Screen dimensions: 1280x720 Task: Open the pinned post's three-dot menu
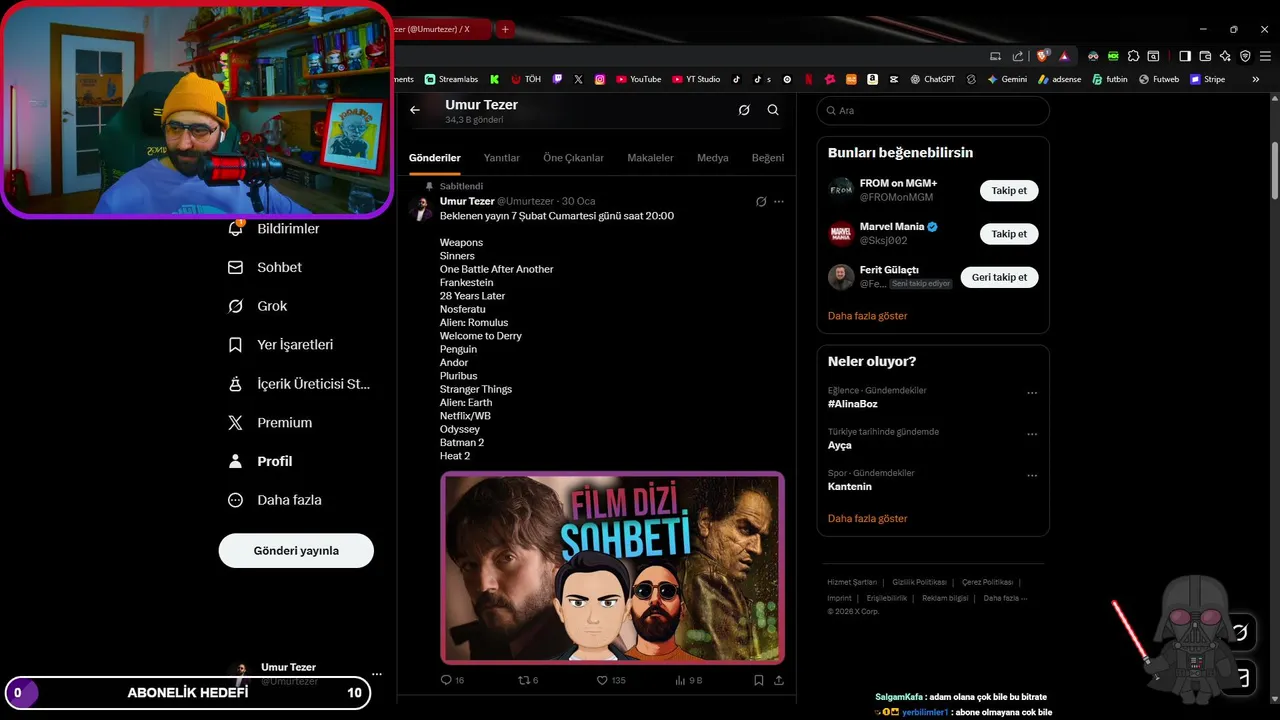[779, 202]
